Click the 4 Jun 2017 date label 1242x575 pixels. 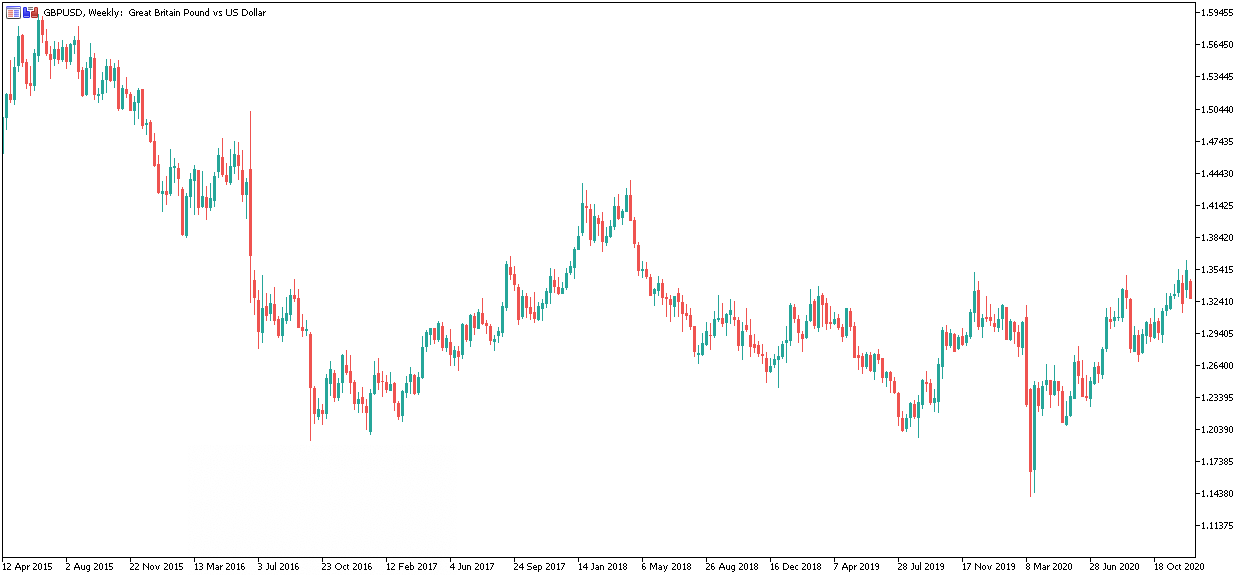click(472, 566)
